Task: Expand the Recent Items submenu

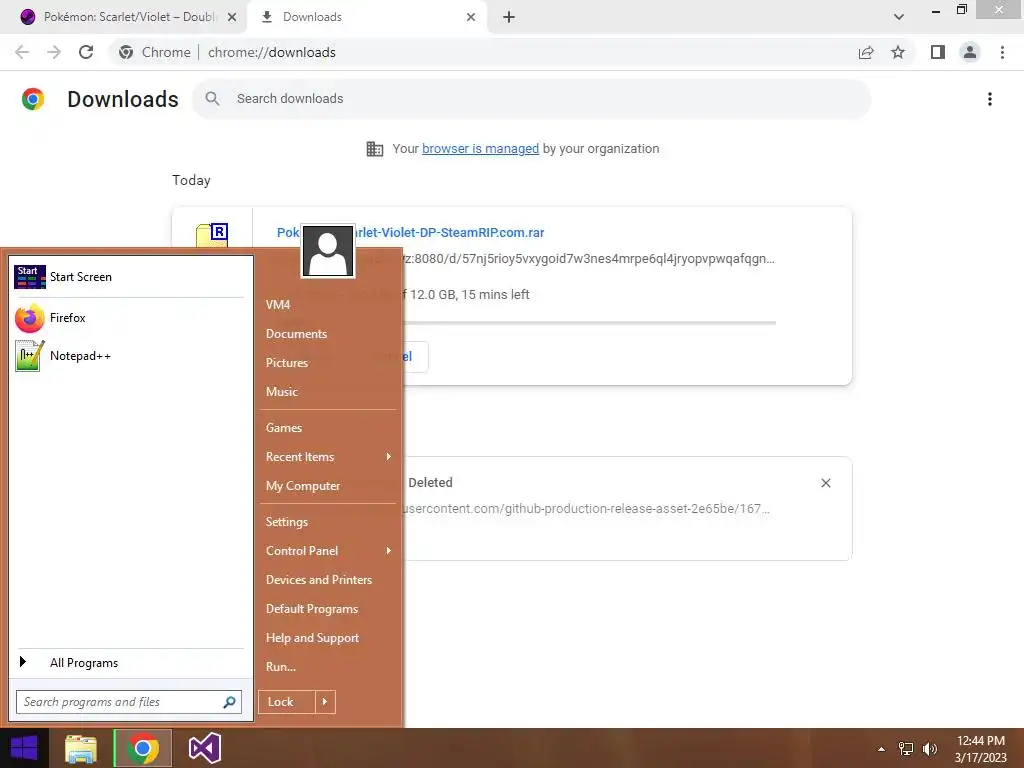Action: pos(328,456)
